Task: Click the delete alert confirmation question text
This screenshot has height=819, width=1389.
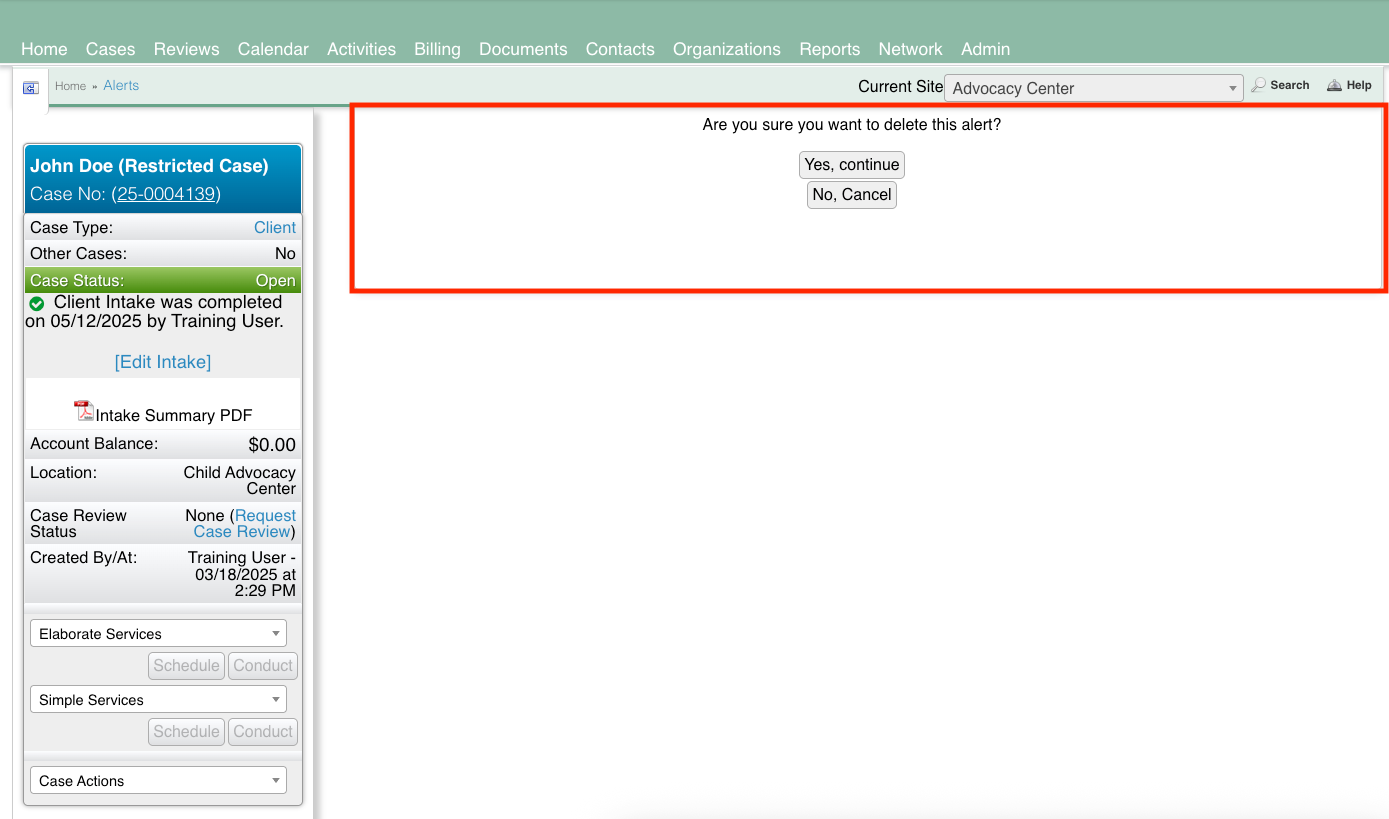Action: click(852, 125)
